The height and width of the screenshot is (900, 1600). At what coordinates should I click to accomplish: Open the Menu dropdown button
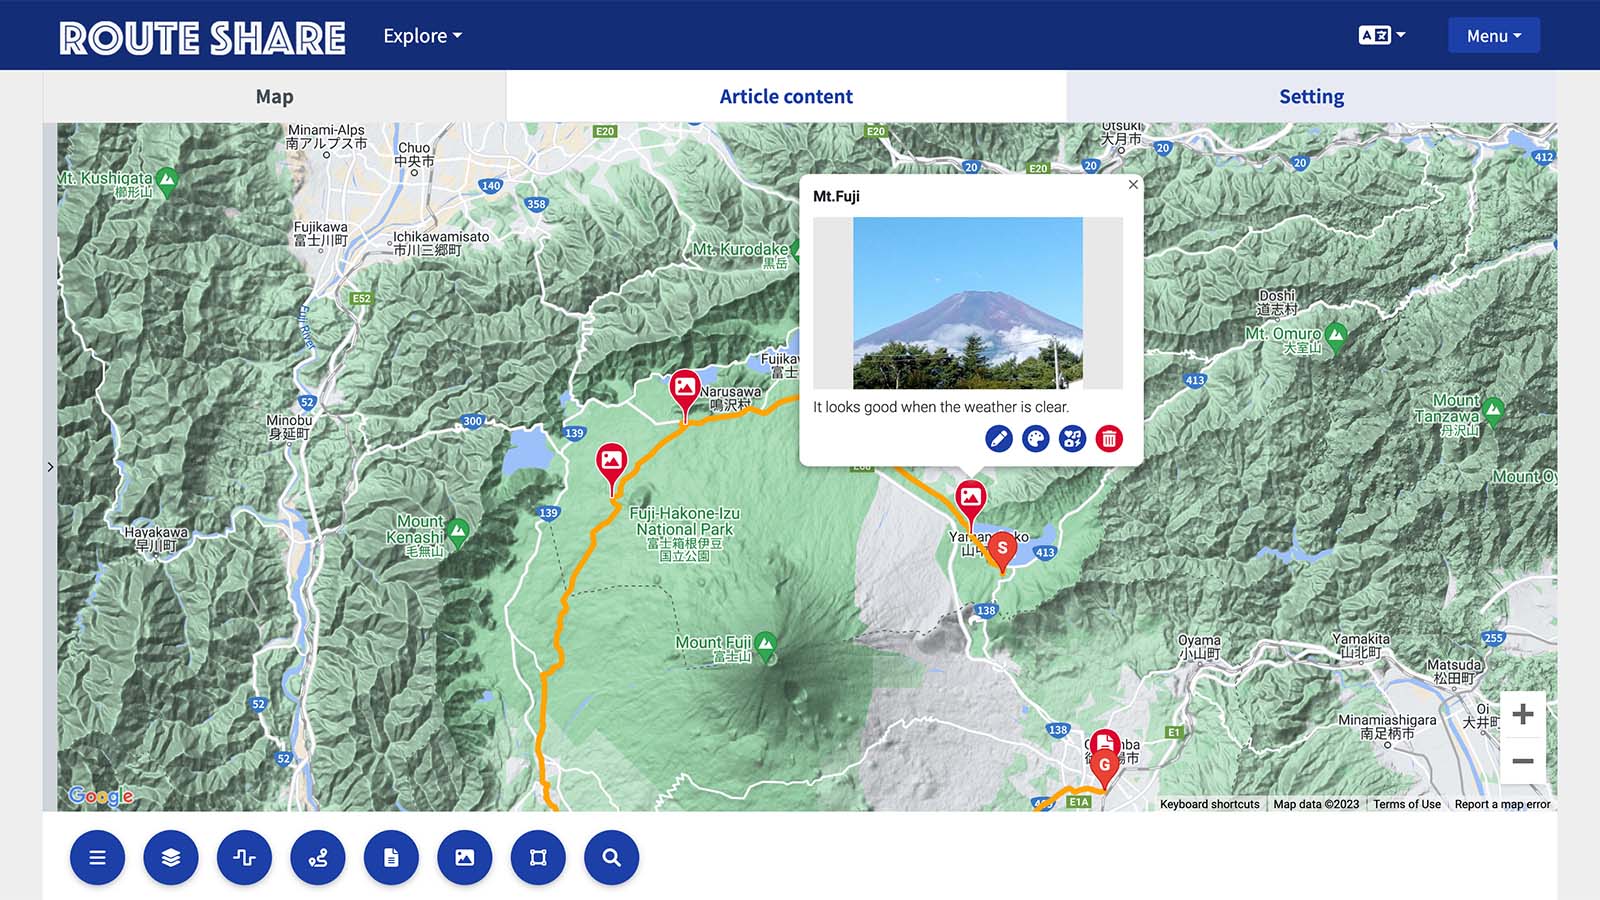(x=1494, y=36)
